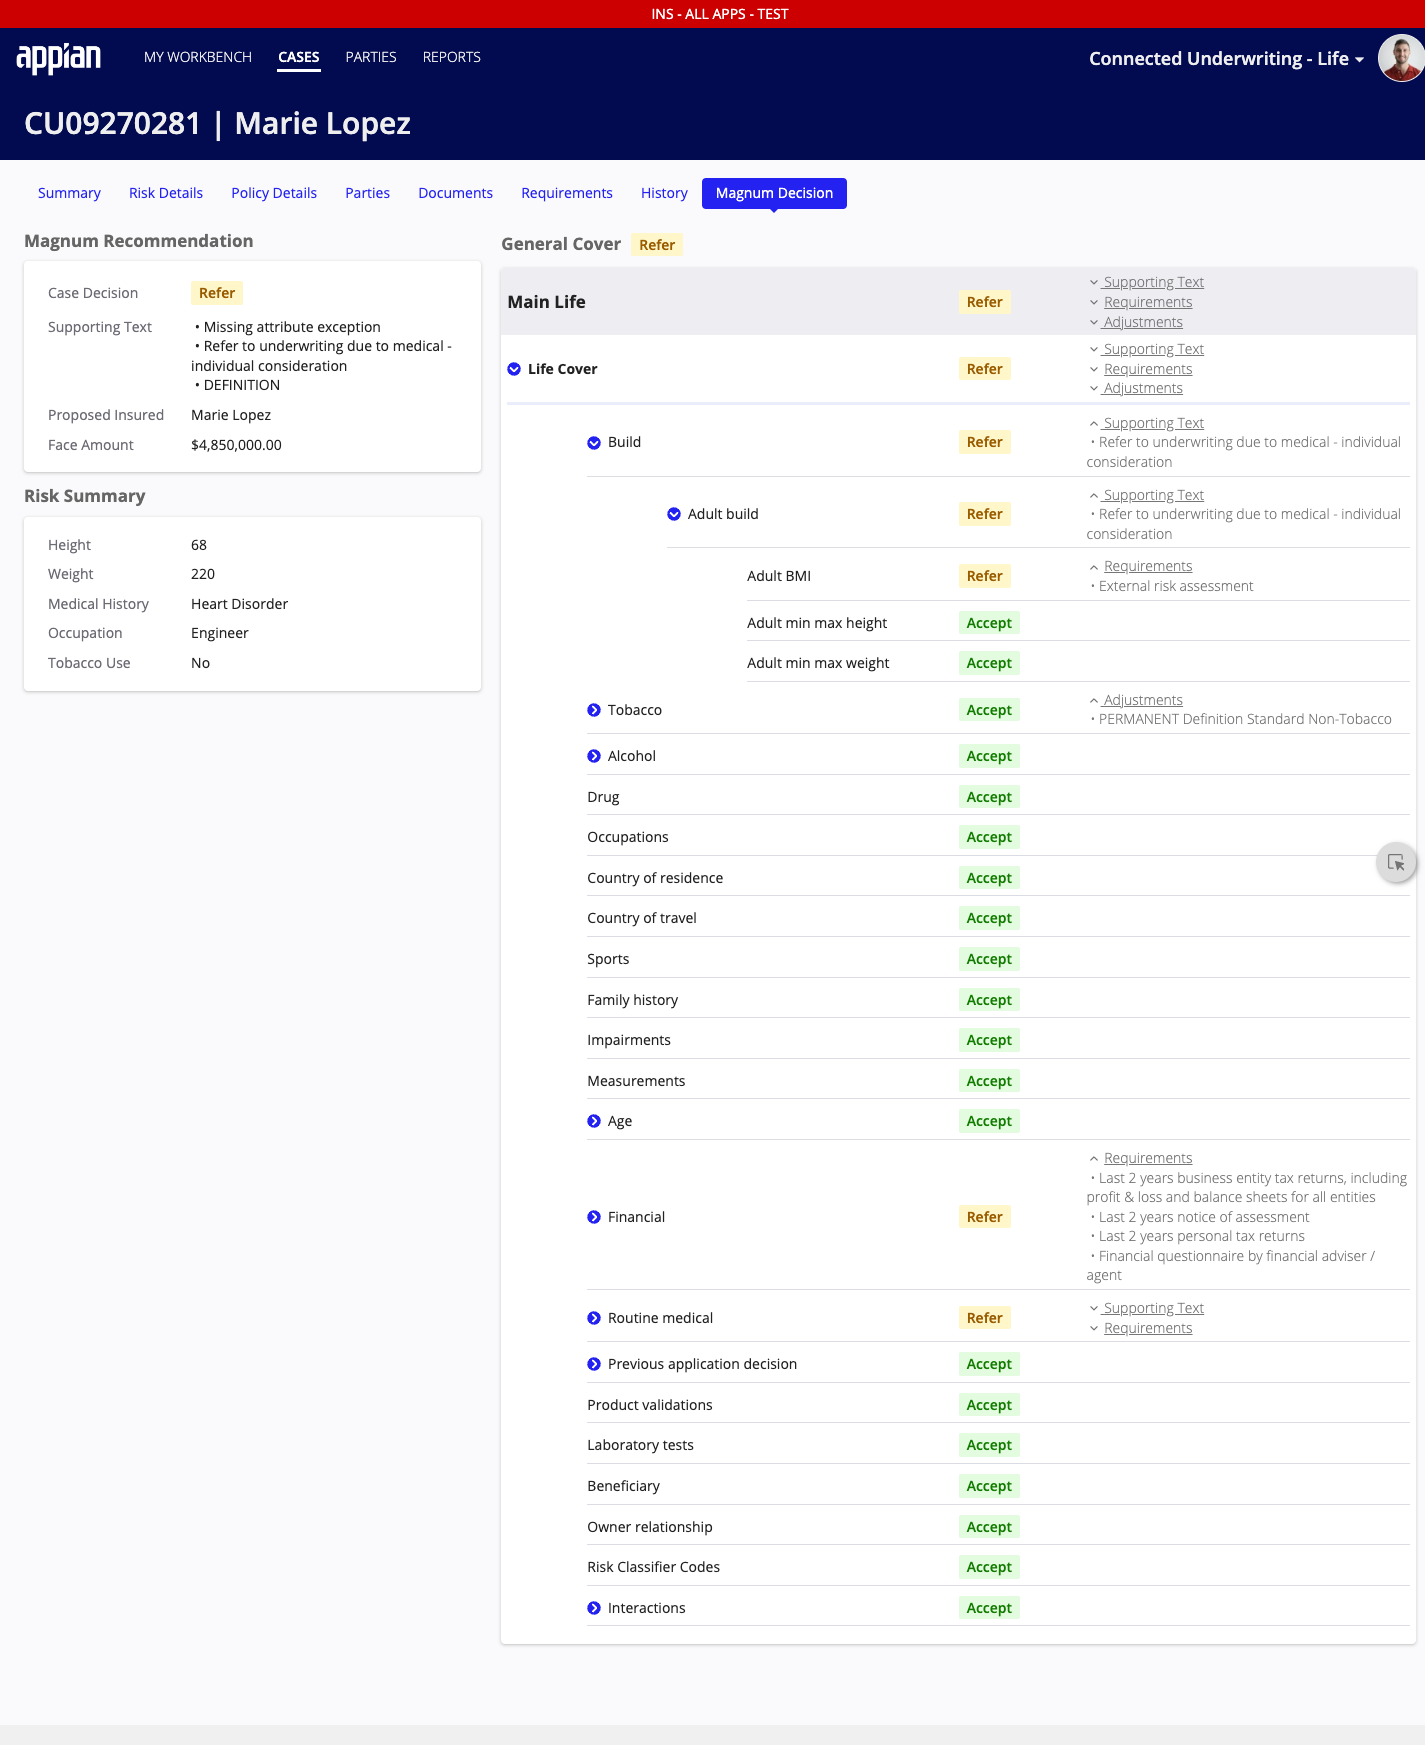Collapse the Life Cover section

(x=514, y=369)
